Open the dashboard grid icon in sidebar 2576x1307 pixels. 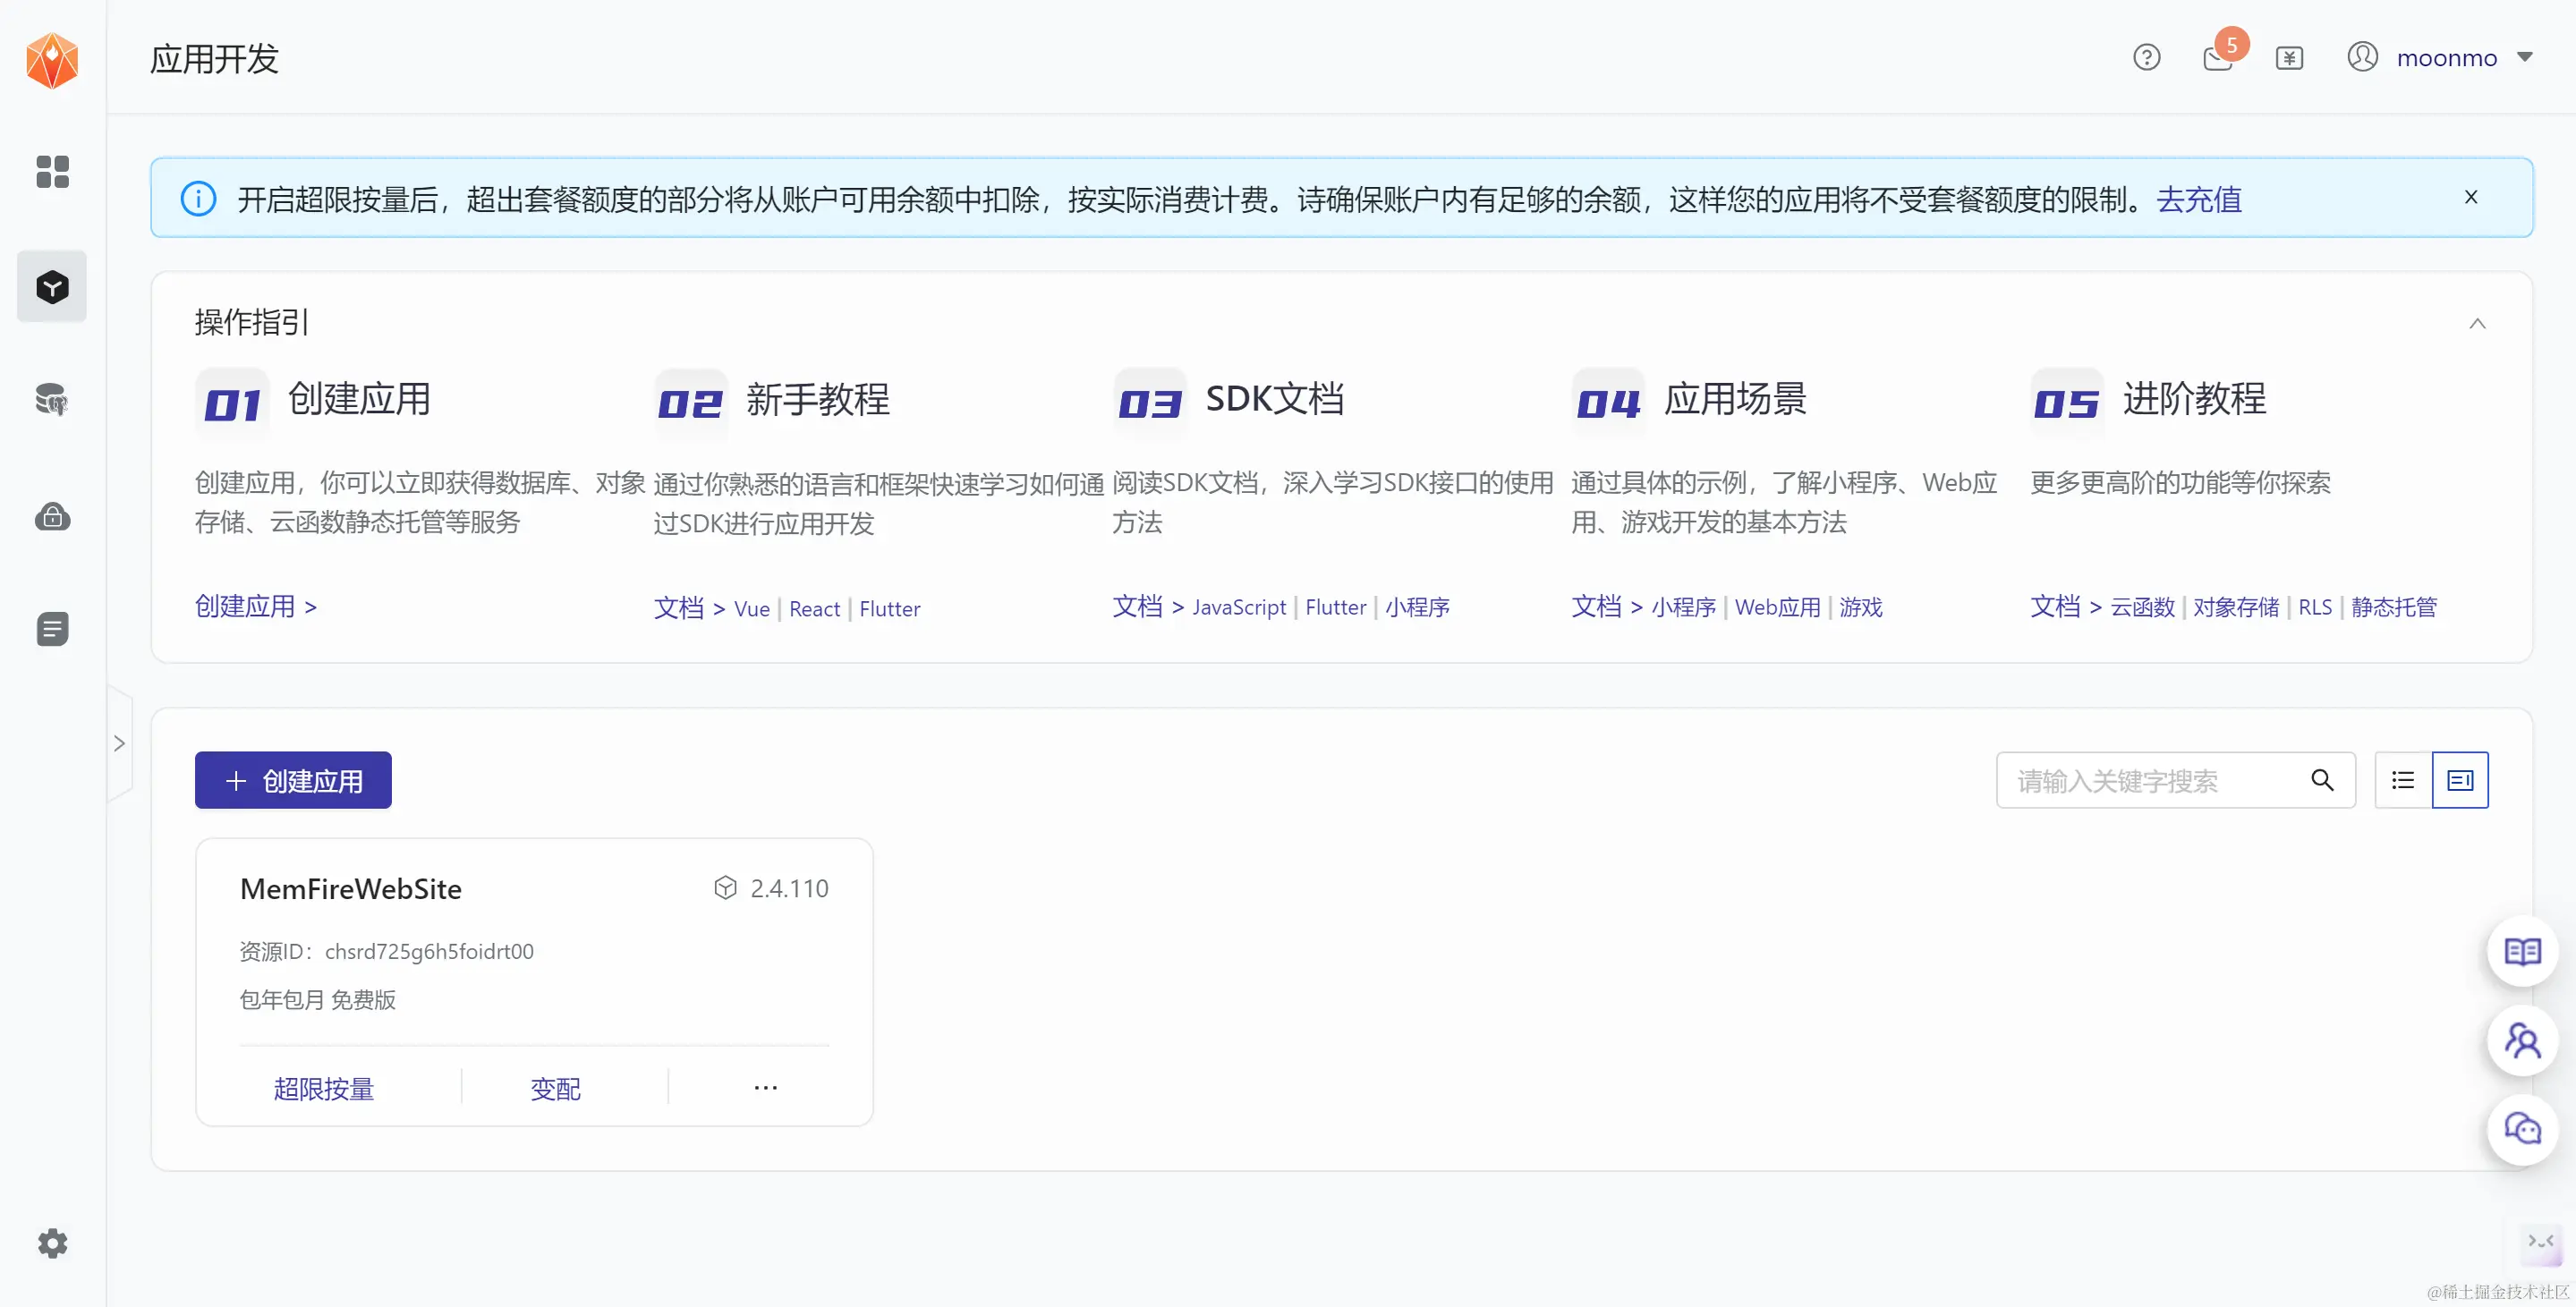[x=52, y=171]
